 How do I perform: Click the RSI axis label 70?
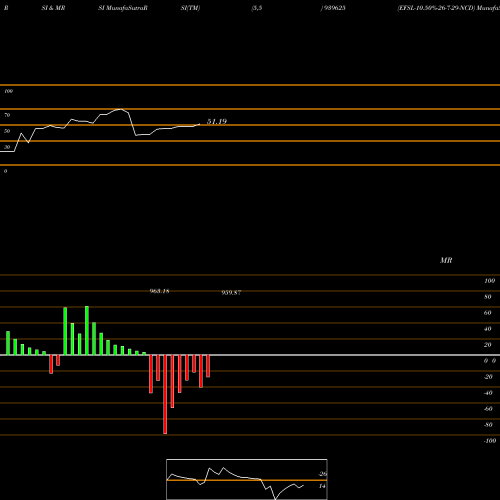7,115
